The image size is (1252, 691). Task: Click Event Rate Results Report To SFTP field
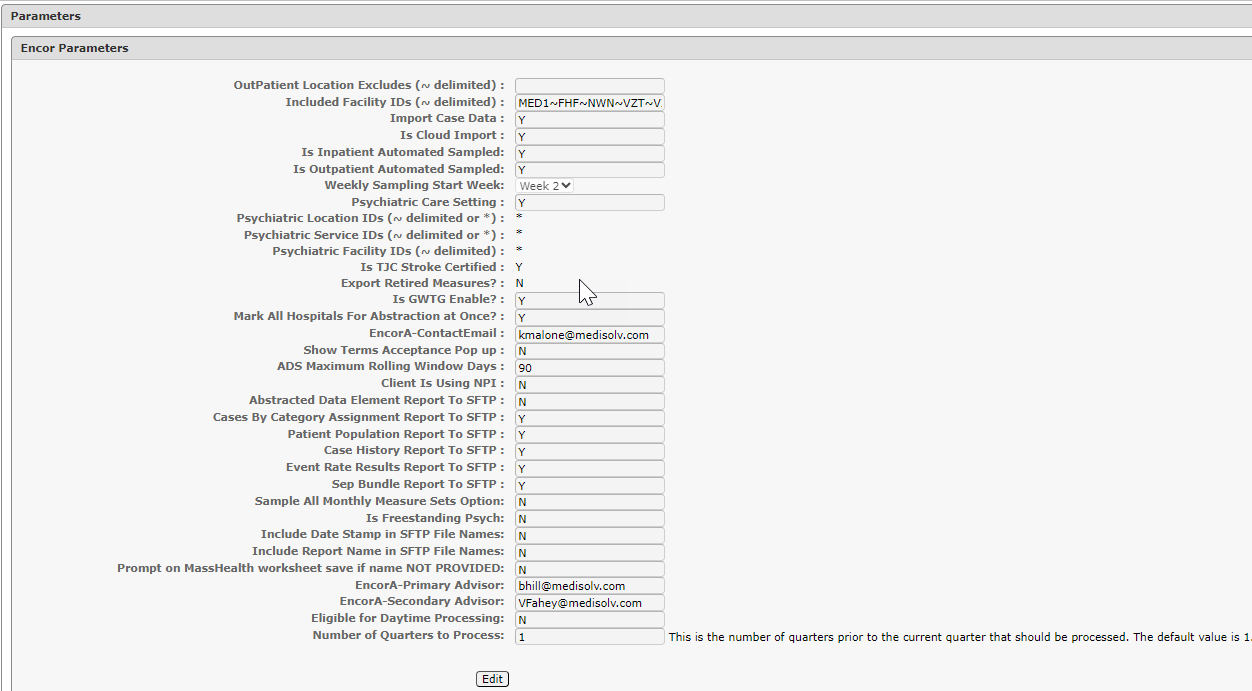[x=590, y=468]
